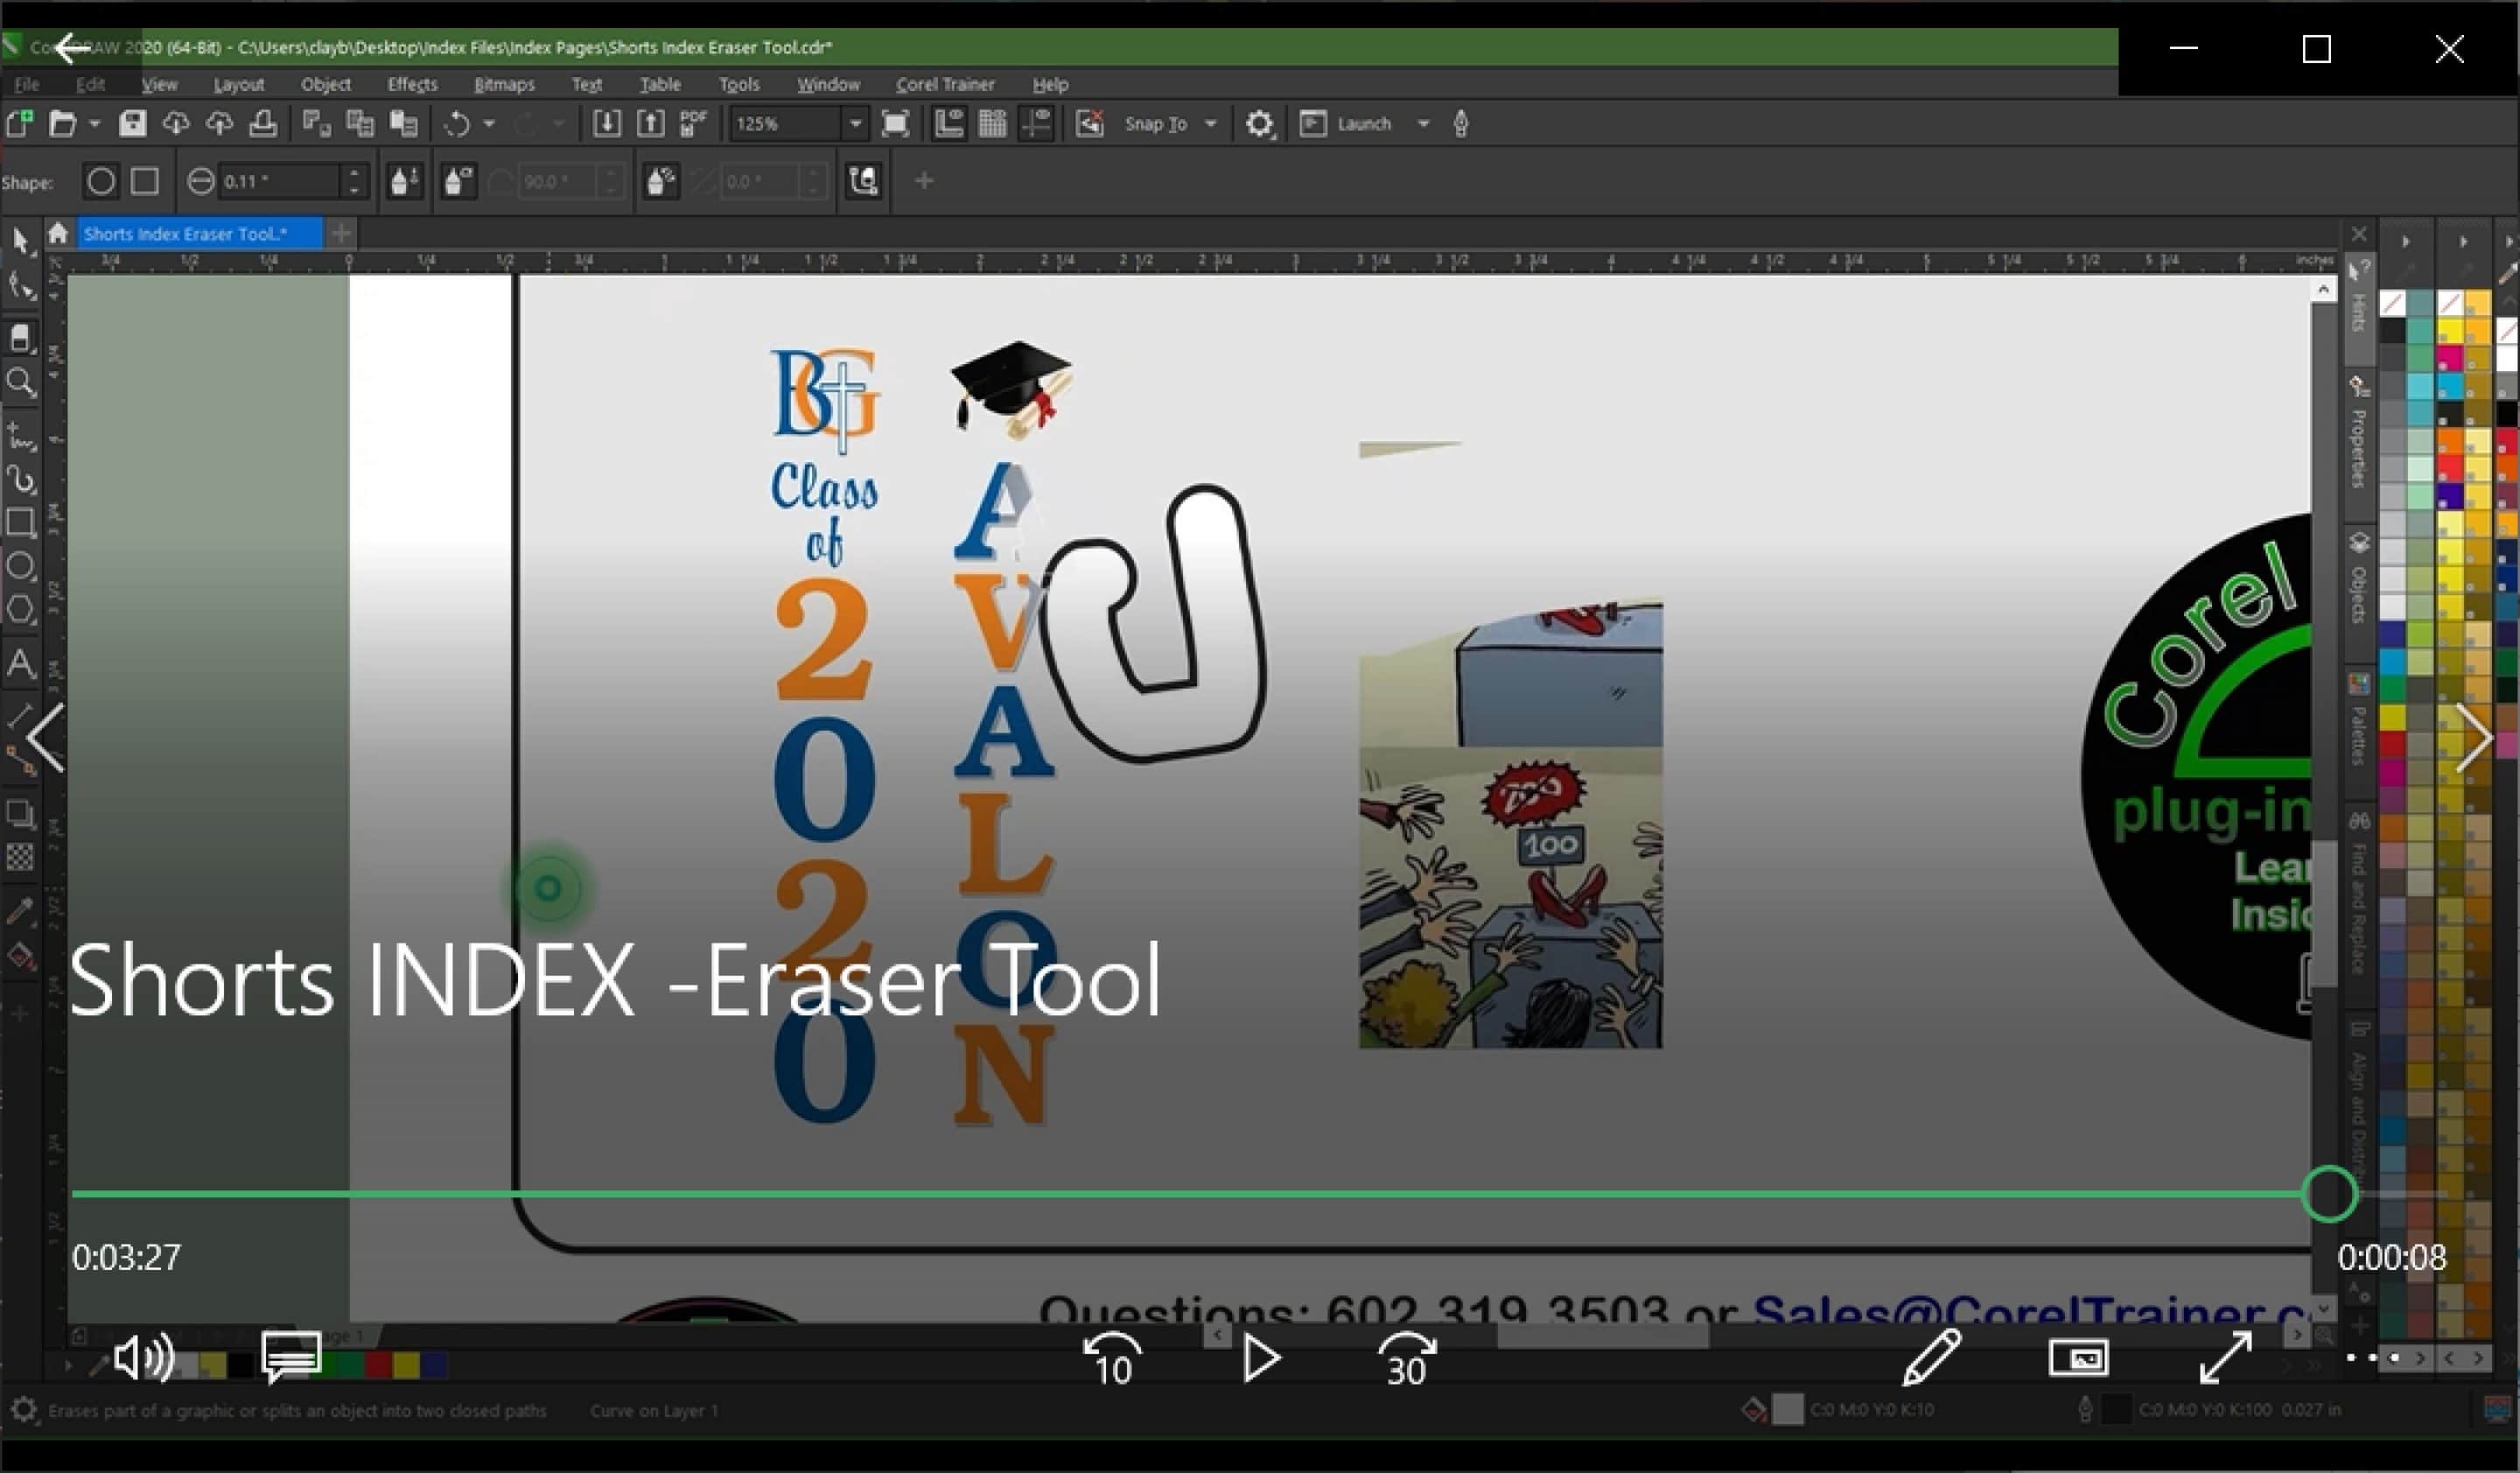Select the Freehand tool
The height and width of the screenshot is (1473, 2520).
(20, 436)
